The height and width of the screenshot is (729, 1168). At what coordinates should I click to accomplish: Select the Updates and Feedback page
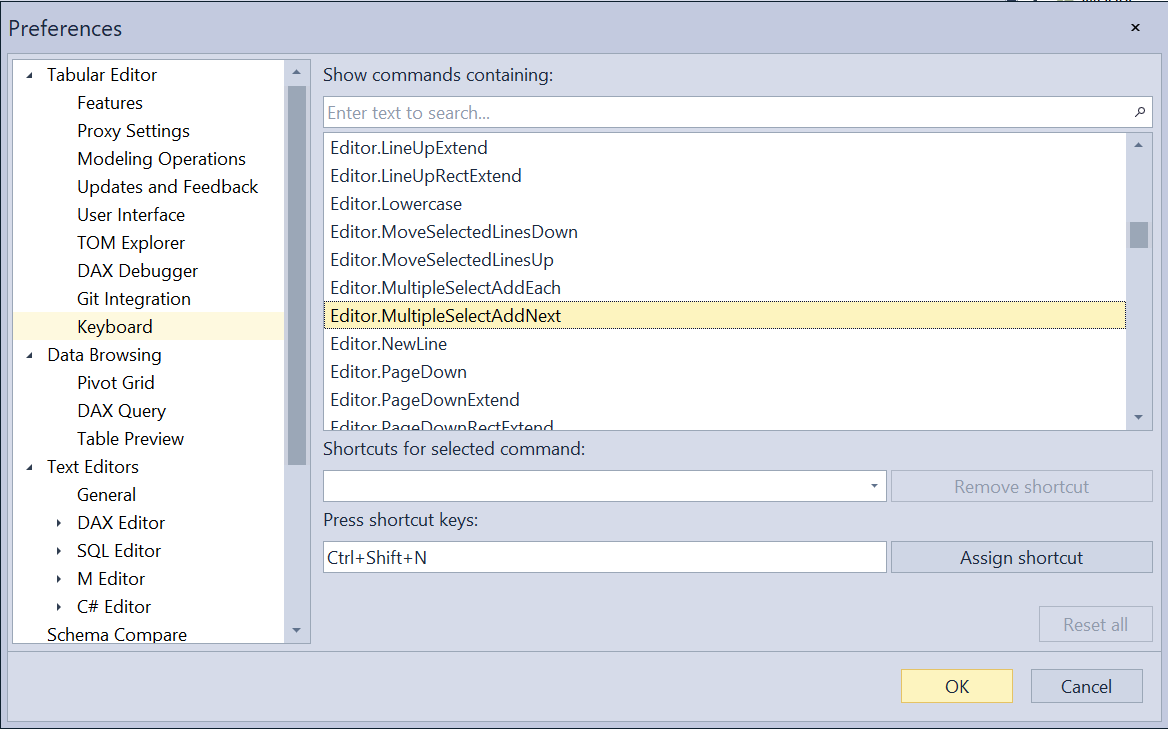167,186
